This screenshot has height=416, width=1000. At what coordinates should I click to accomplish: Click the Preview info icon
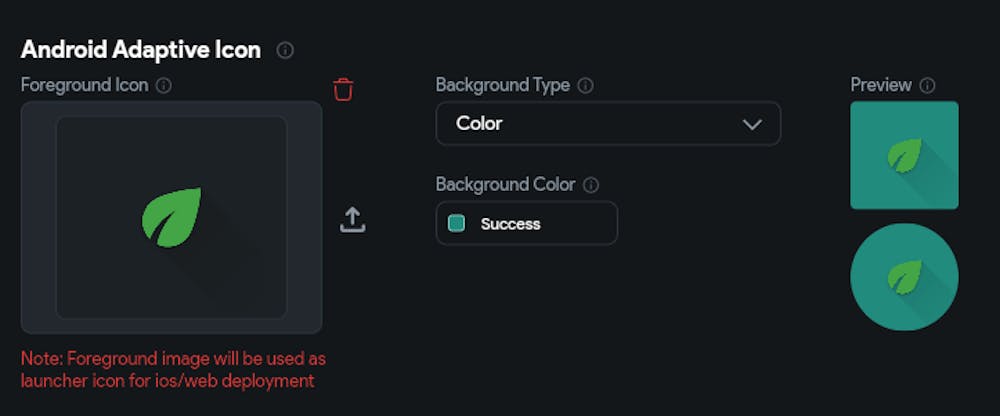(x=927, y=86)
